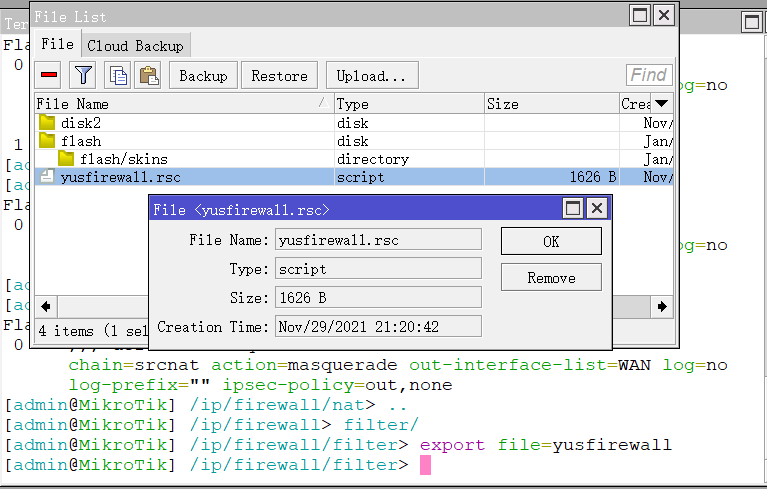Confirm file dialog with OK
Image resolution: width=767 pixels, height=489 pixels.
[x=551, y=241]
